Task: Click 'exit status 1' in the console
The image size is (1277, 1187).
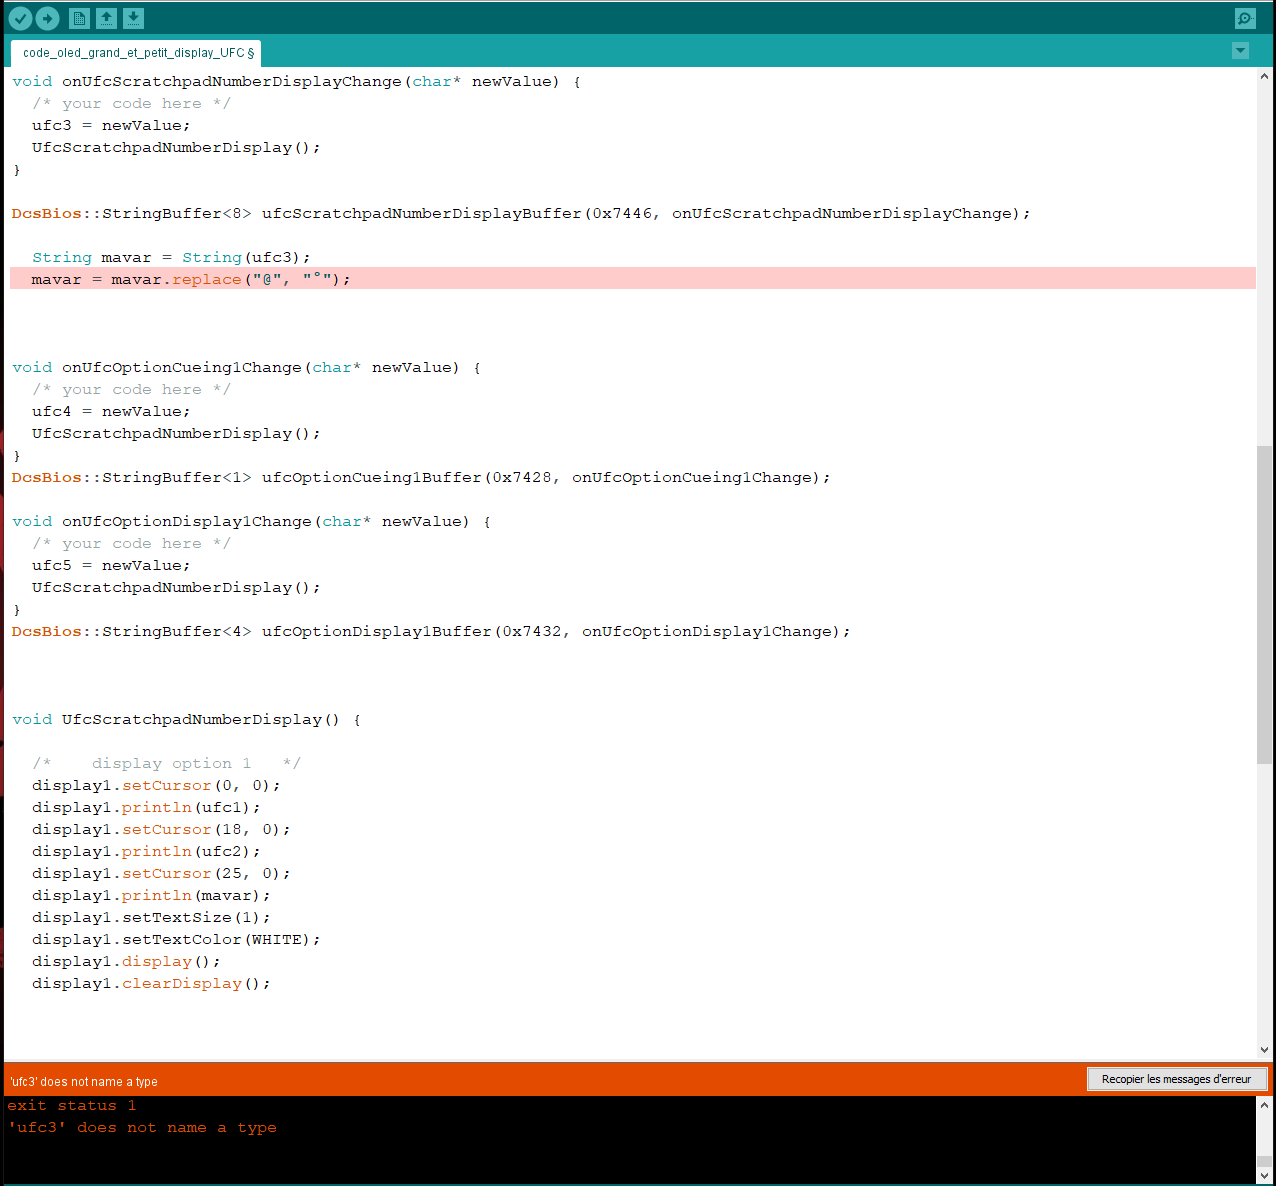Action: [x=71, y=1106]
